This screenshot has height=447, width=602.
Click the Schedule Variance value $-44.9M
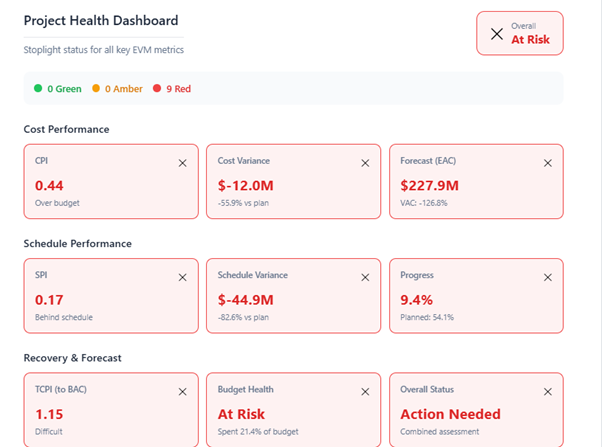point(245,300)
